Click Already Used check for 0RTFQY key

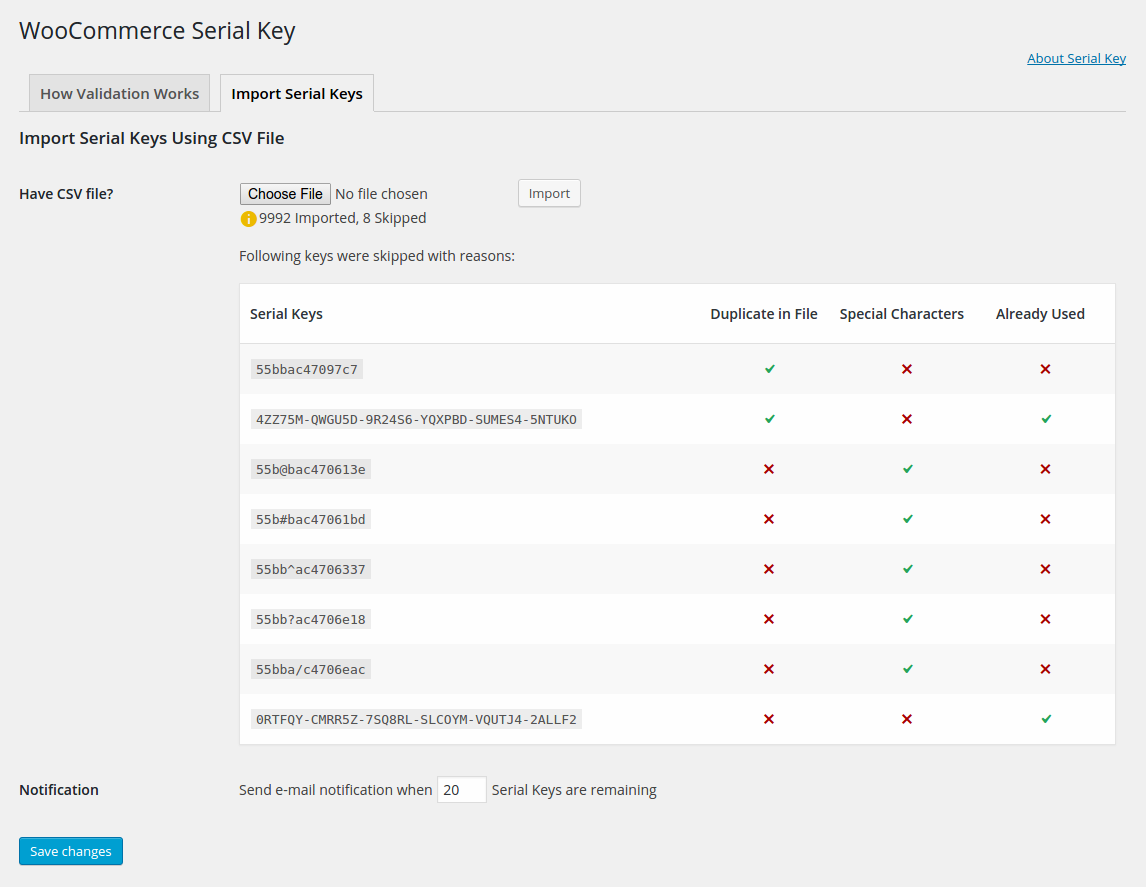1045,719
